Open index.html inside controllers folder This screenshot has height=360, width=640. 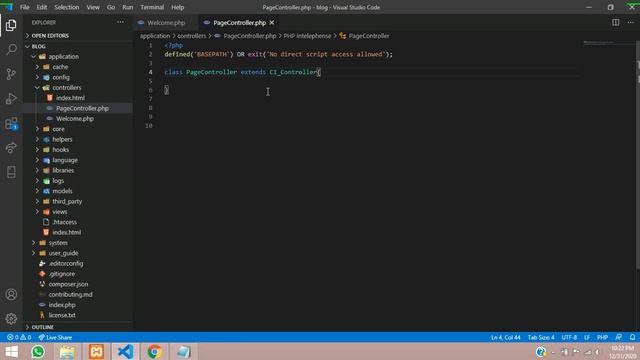pyautogui.click(x=70, y=98)
